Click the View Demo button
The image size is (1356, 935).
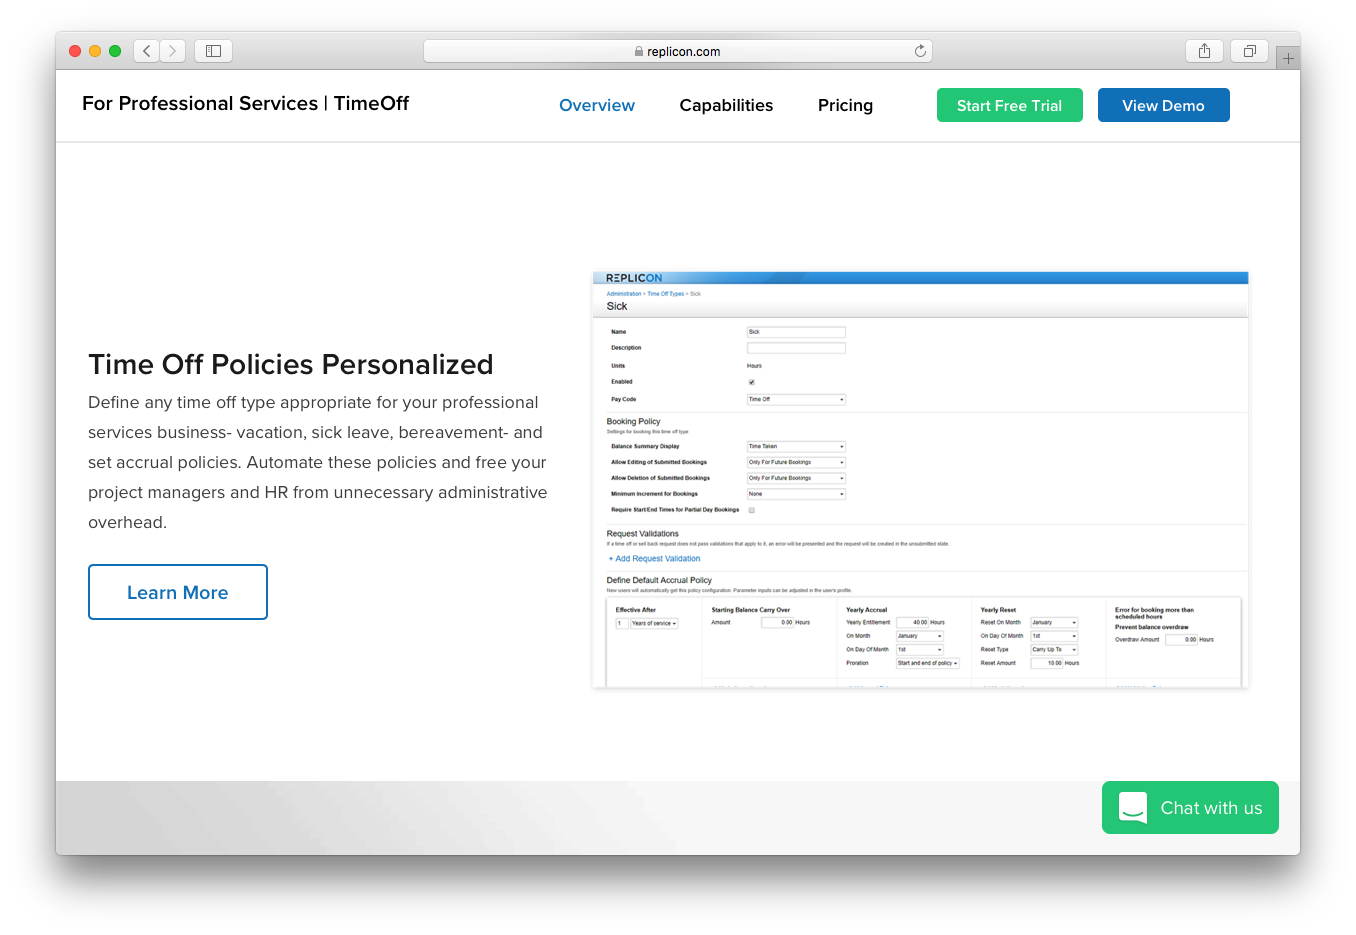click(x=1163, y=105)
